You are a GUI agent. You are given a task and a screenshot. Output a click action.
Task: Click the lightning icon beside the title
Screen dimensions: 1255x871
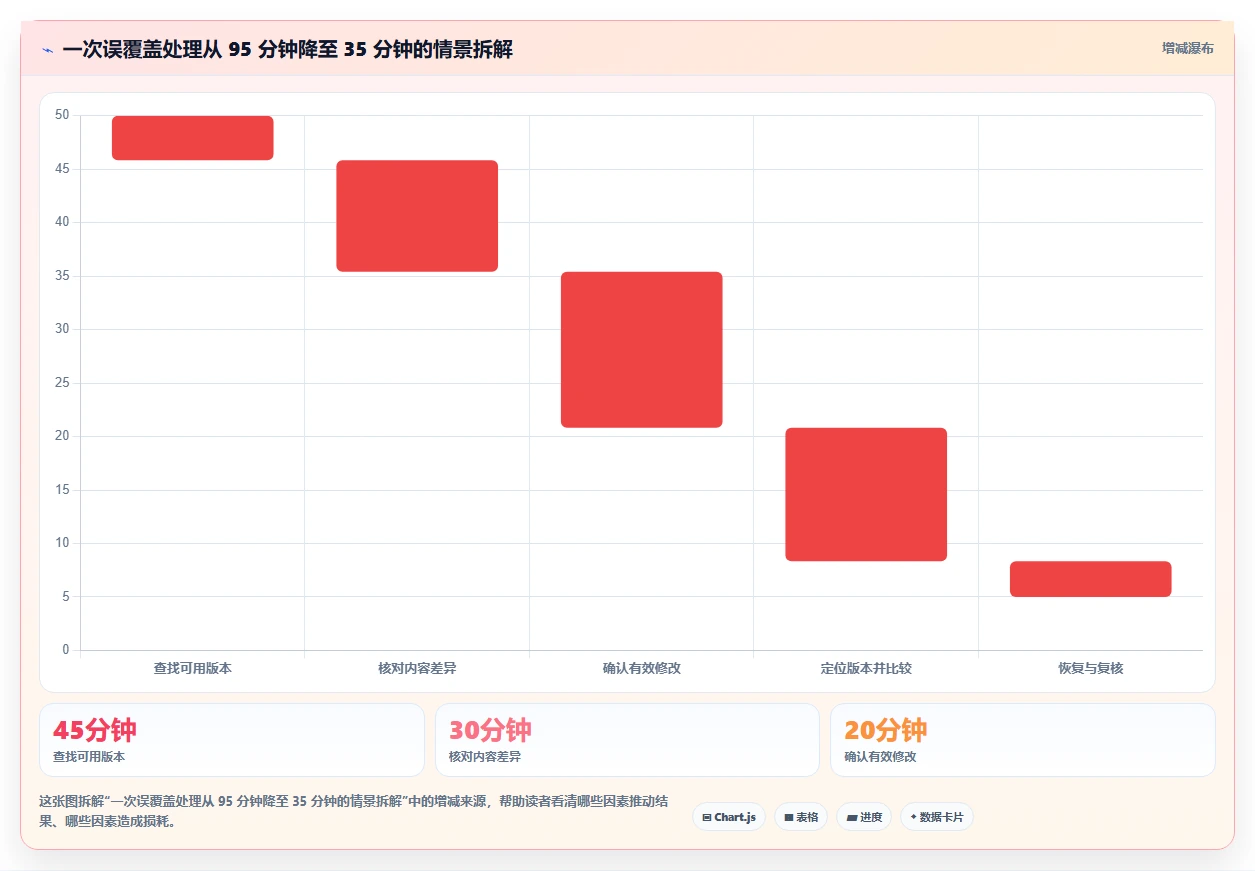tap(47, 50)
